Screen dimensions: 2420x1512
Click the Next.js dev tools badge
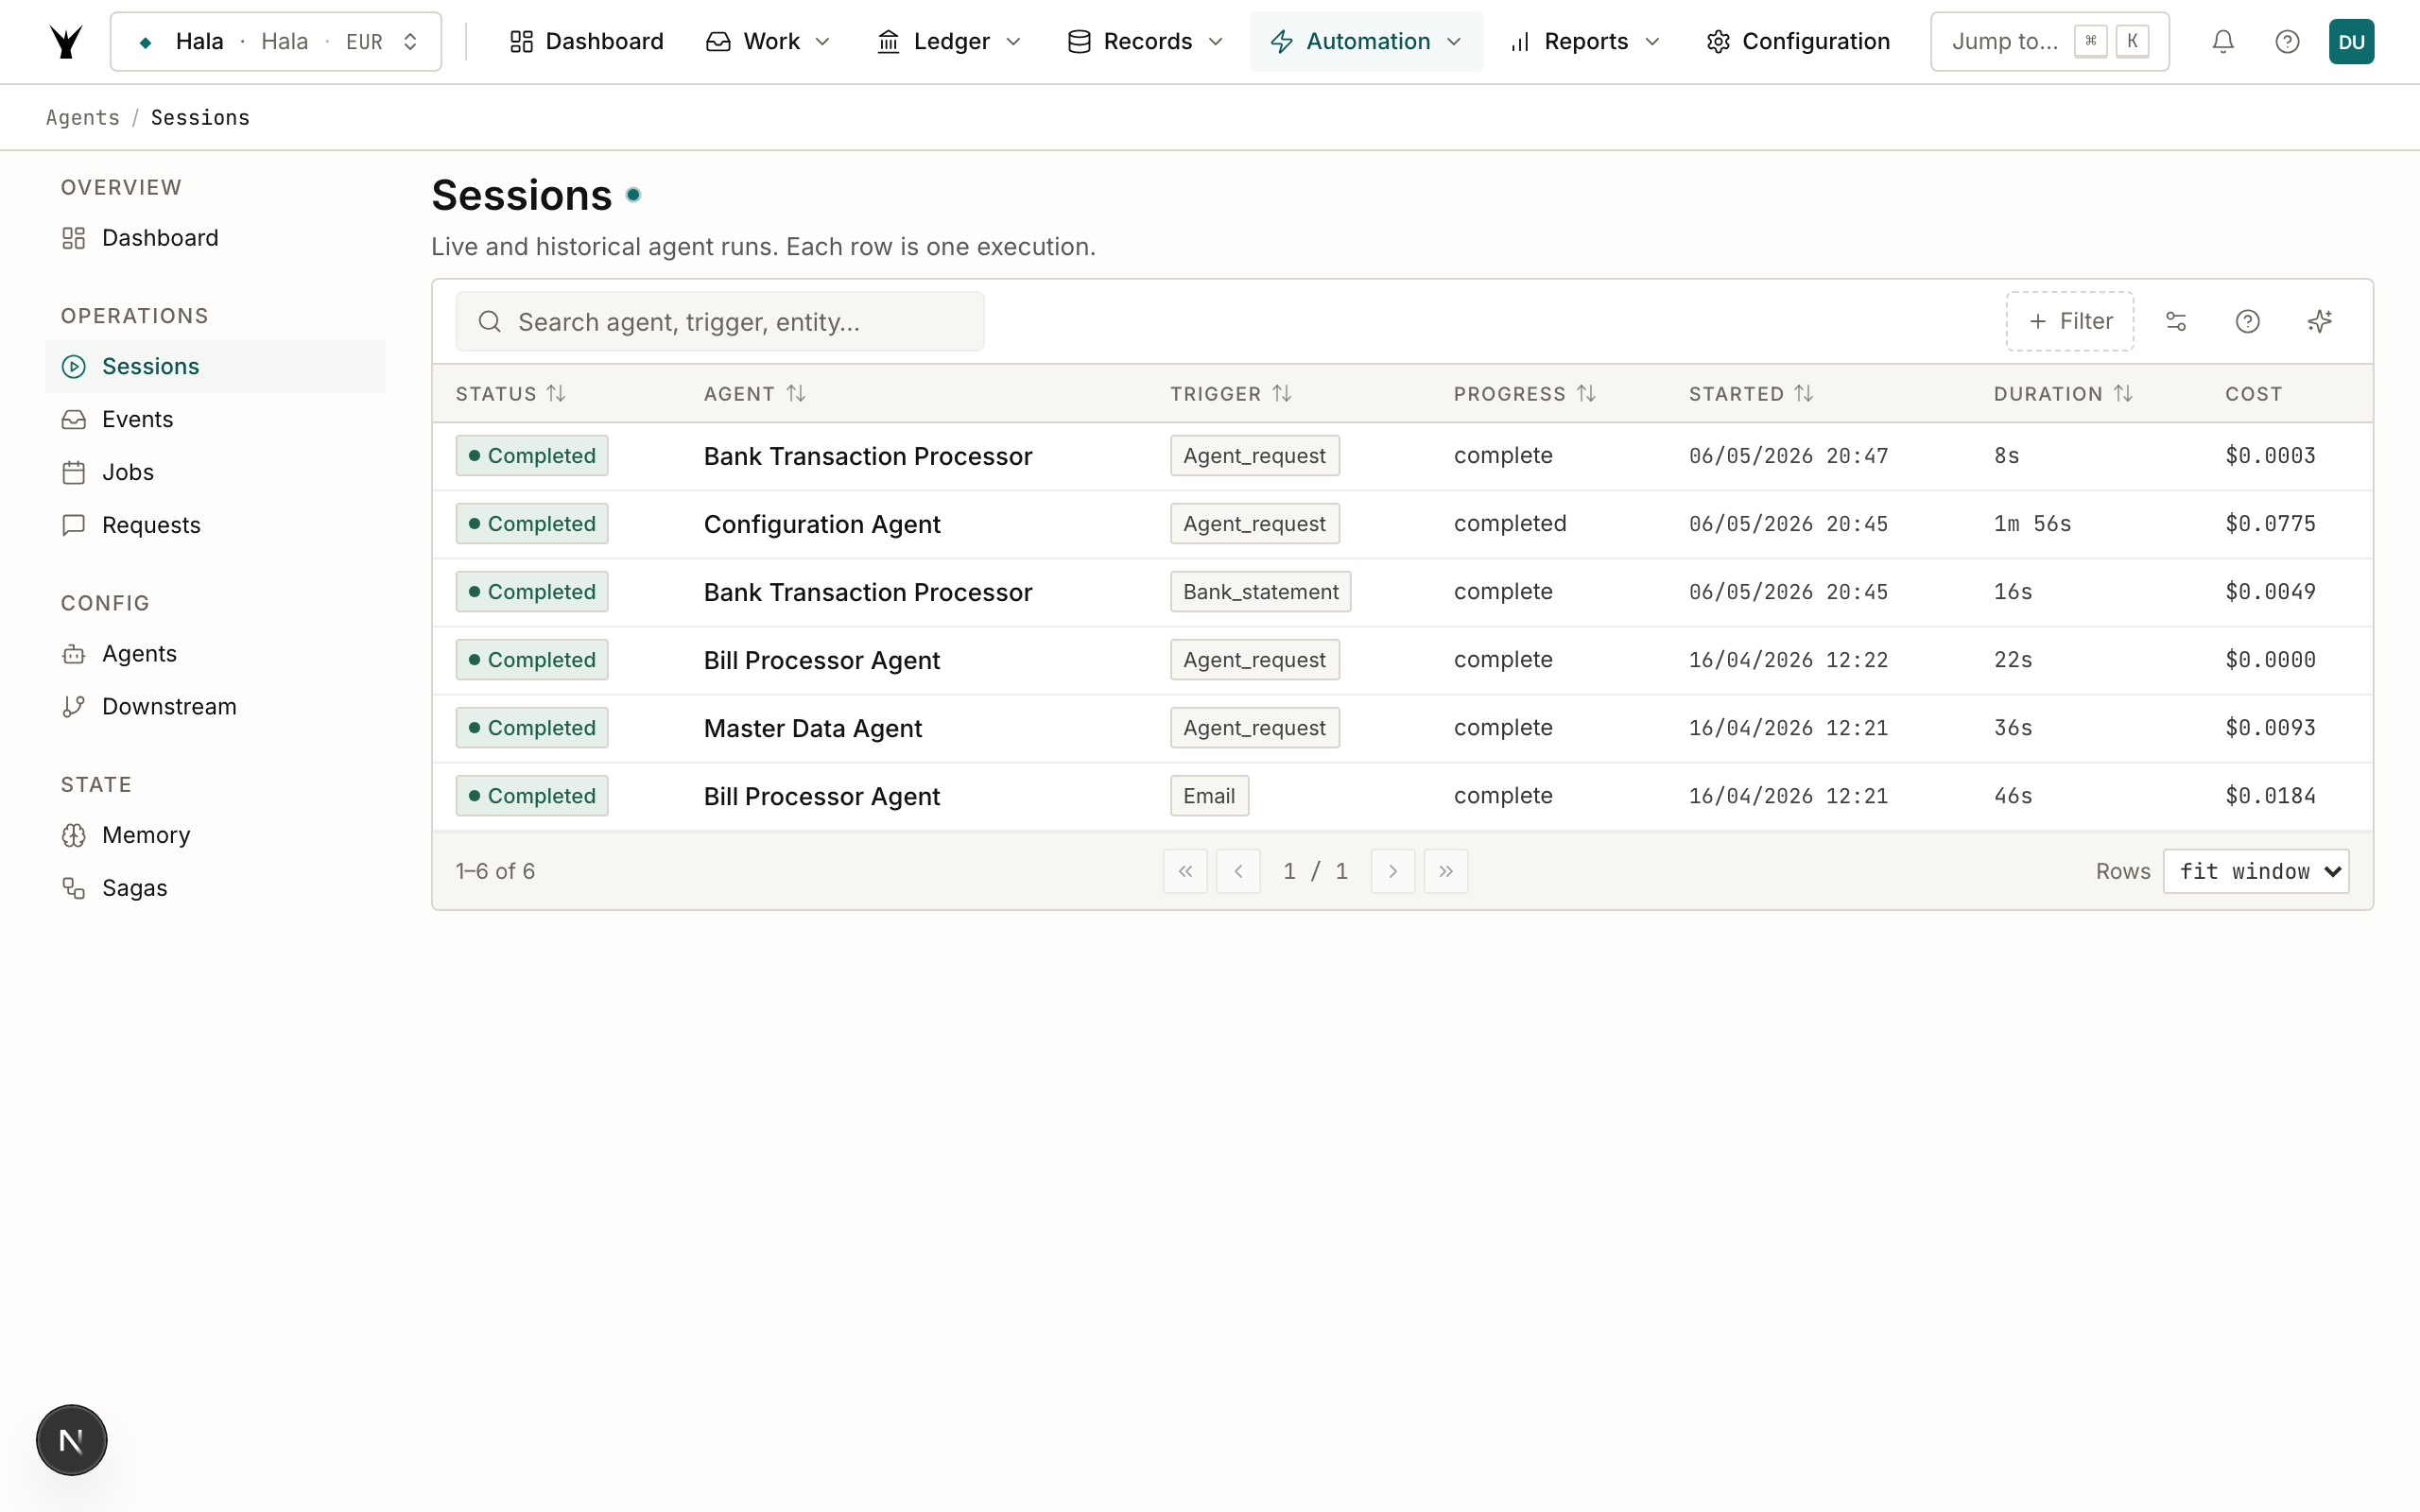[71, 1440]
